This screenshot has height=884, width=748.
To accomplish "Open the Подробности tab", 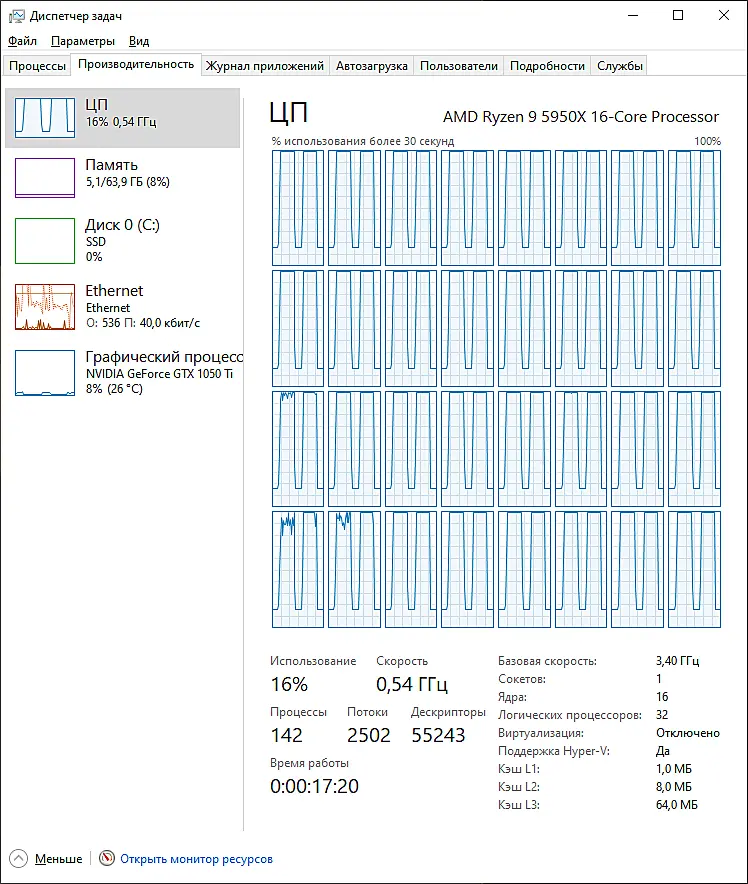I will tap(547, 66).
